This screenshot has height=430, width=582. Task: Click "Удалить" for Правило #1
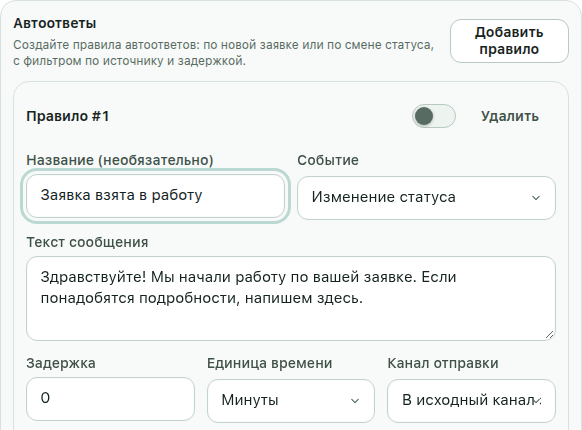point(510,116)
